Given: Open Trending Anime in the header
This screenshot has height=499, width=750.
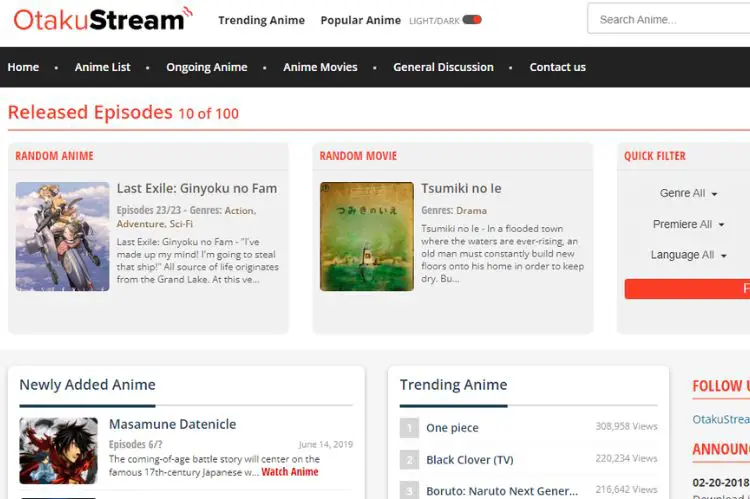Looking at the screenshot, I should coord(262,21).
